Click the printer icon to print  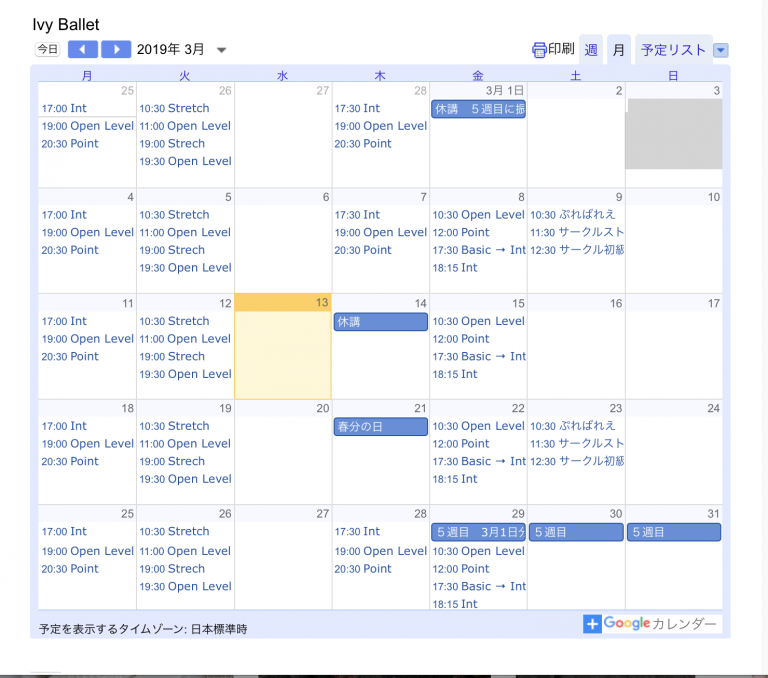point(539,49)
